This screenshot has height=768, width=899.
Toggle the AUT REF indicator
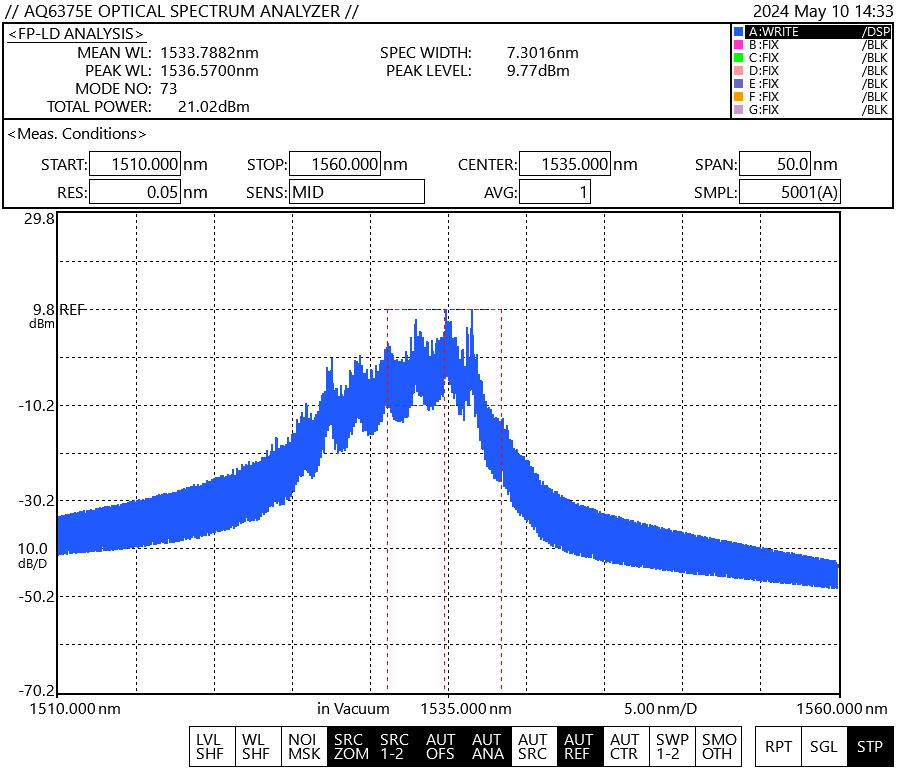[x=579, y=747]
